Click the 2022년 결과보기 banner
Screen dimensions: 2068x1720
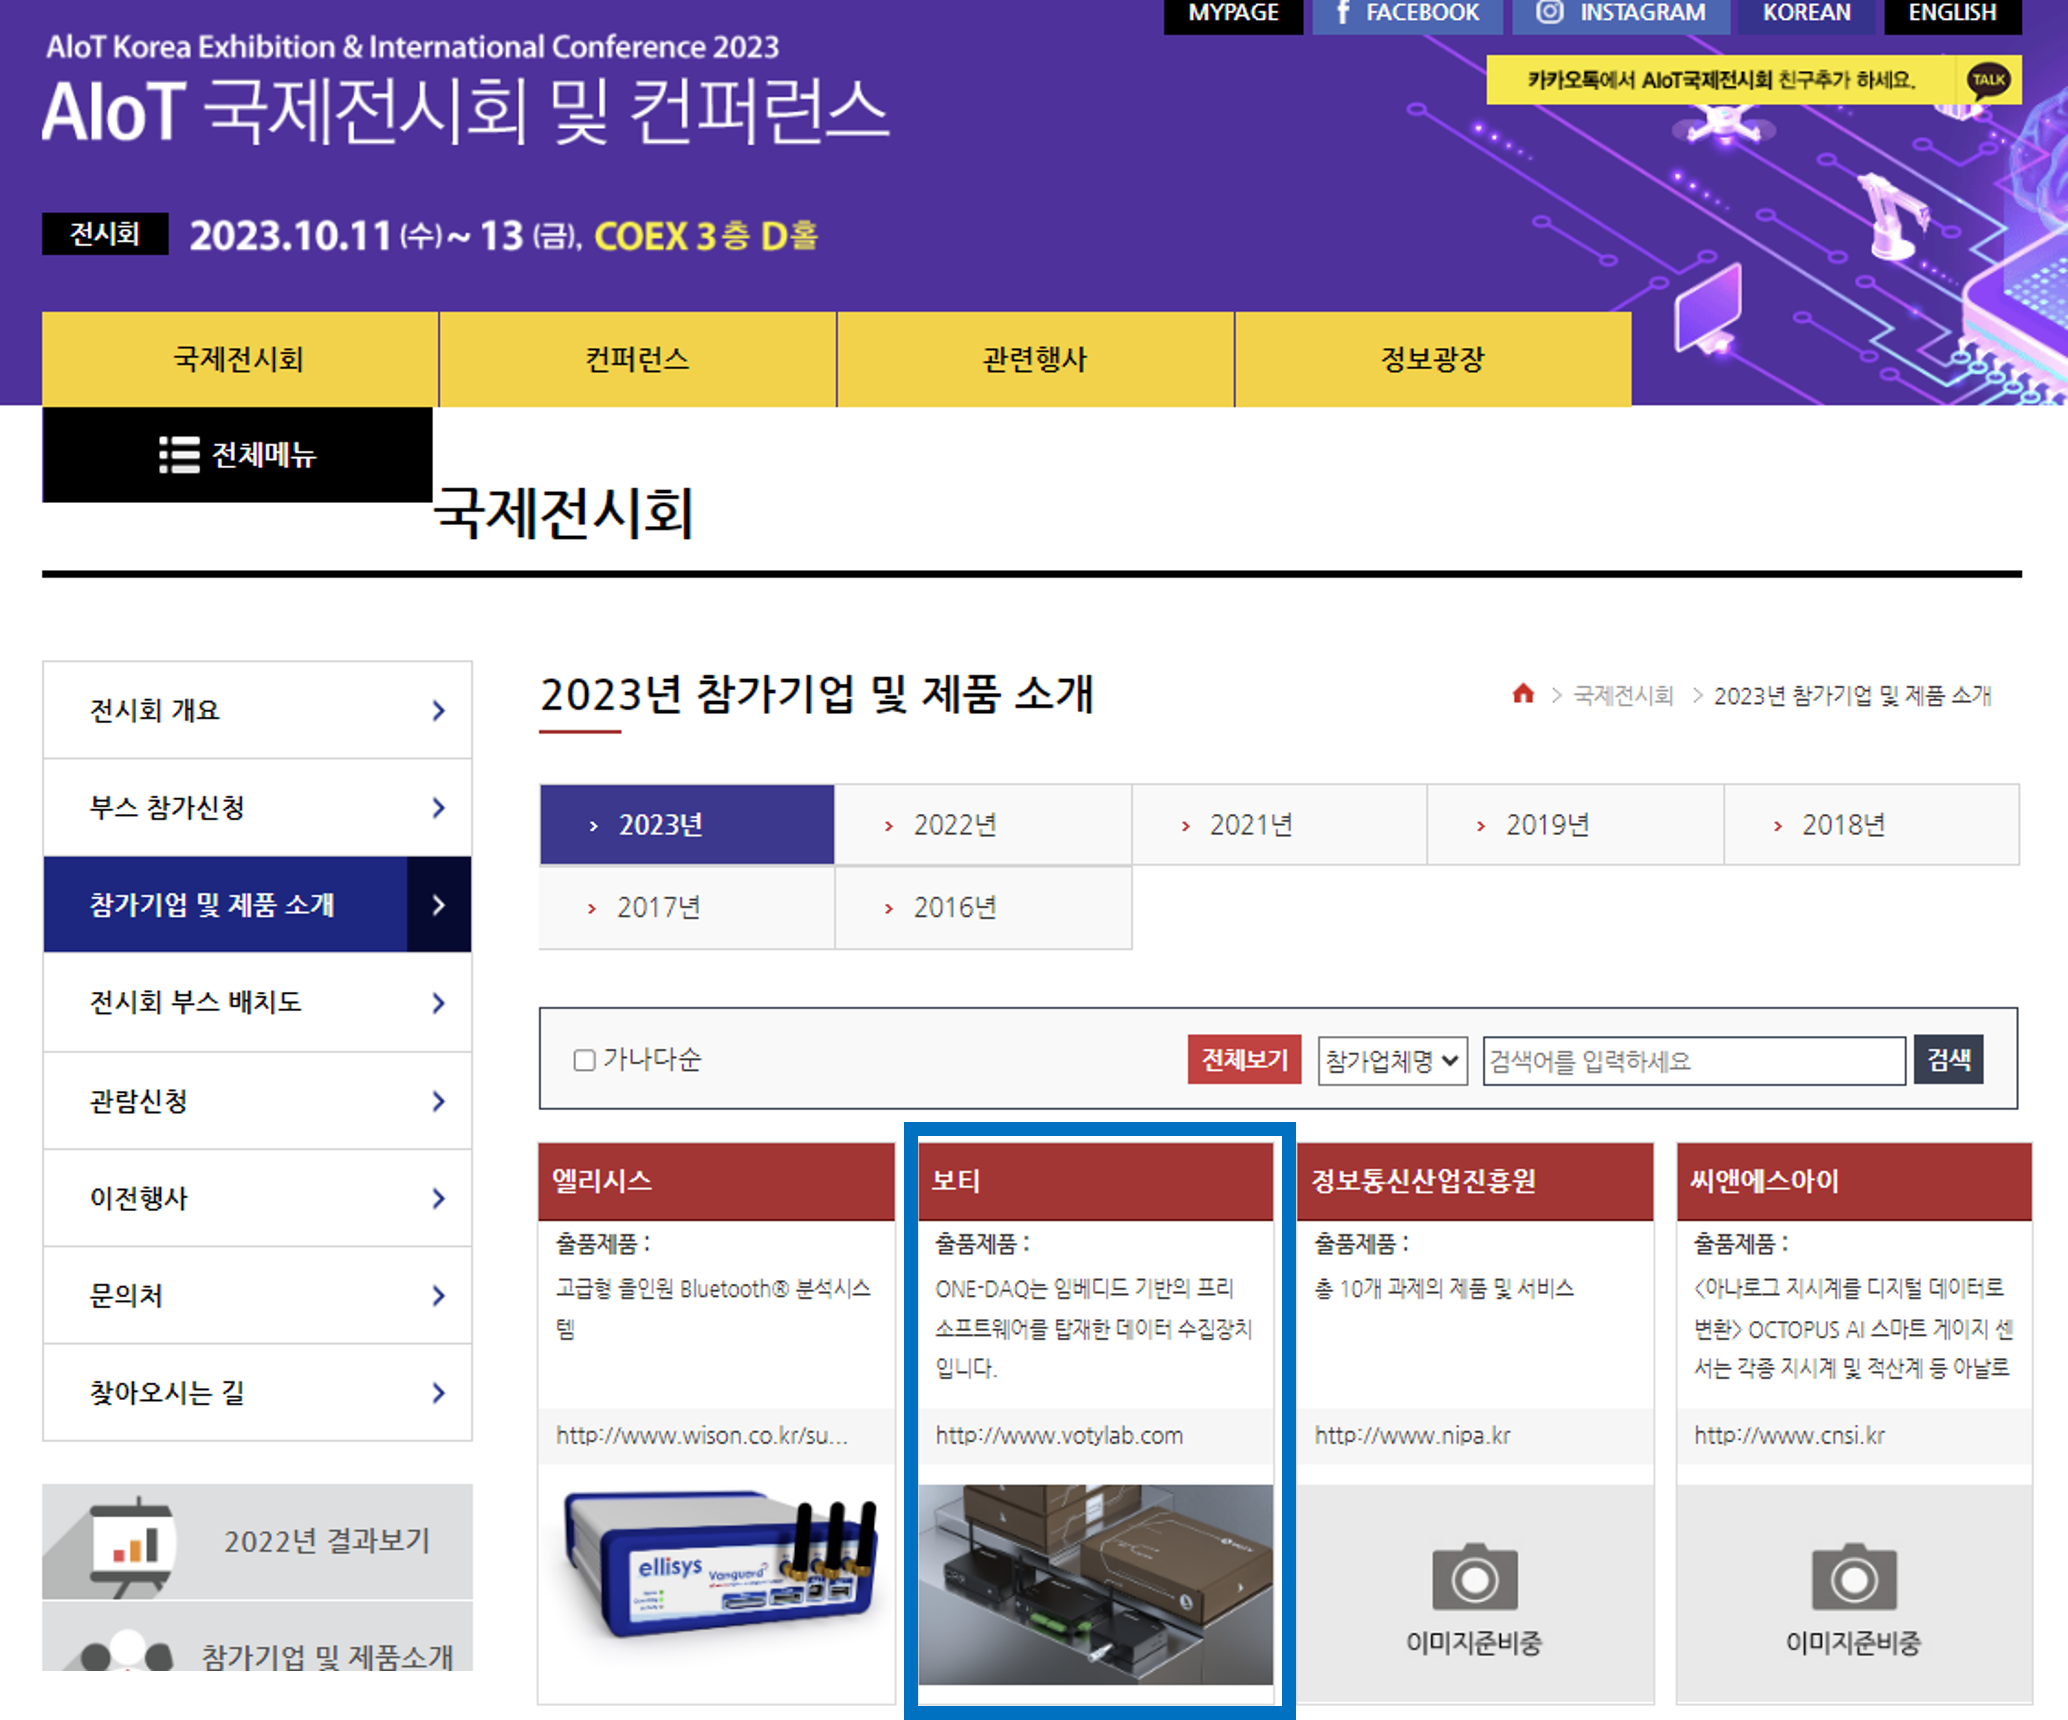(x=257, y=1541)
